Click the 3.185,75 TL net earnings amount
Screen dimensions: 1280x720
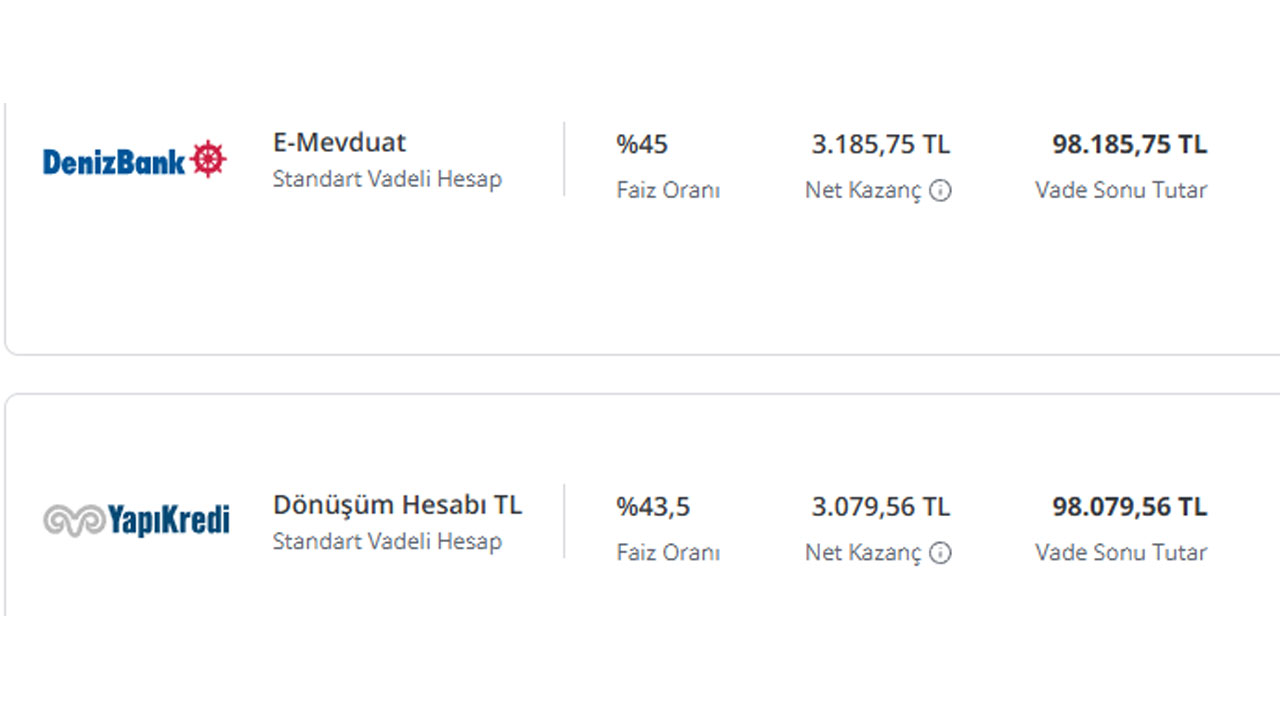pyautogui.click(x=881, y=144)
